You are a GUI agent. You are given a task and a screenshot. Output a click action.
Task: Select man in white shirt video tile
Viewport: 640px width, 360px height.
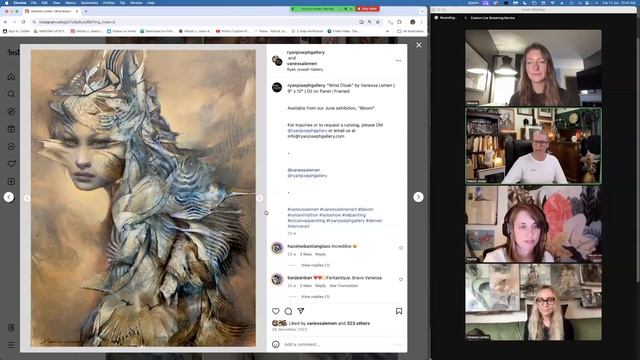click(533, 146)
